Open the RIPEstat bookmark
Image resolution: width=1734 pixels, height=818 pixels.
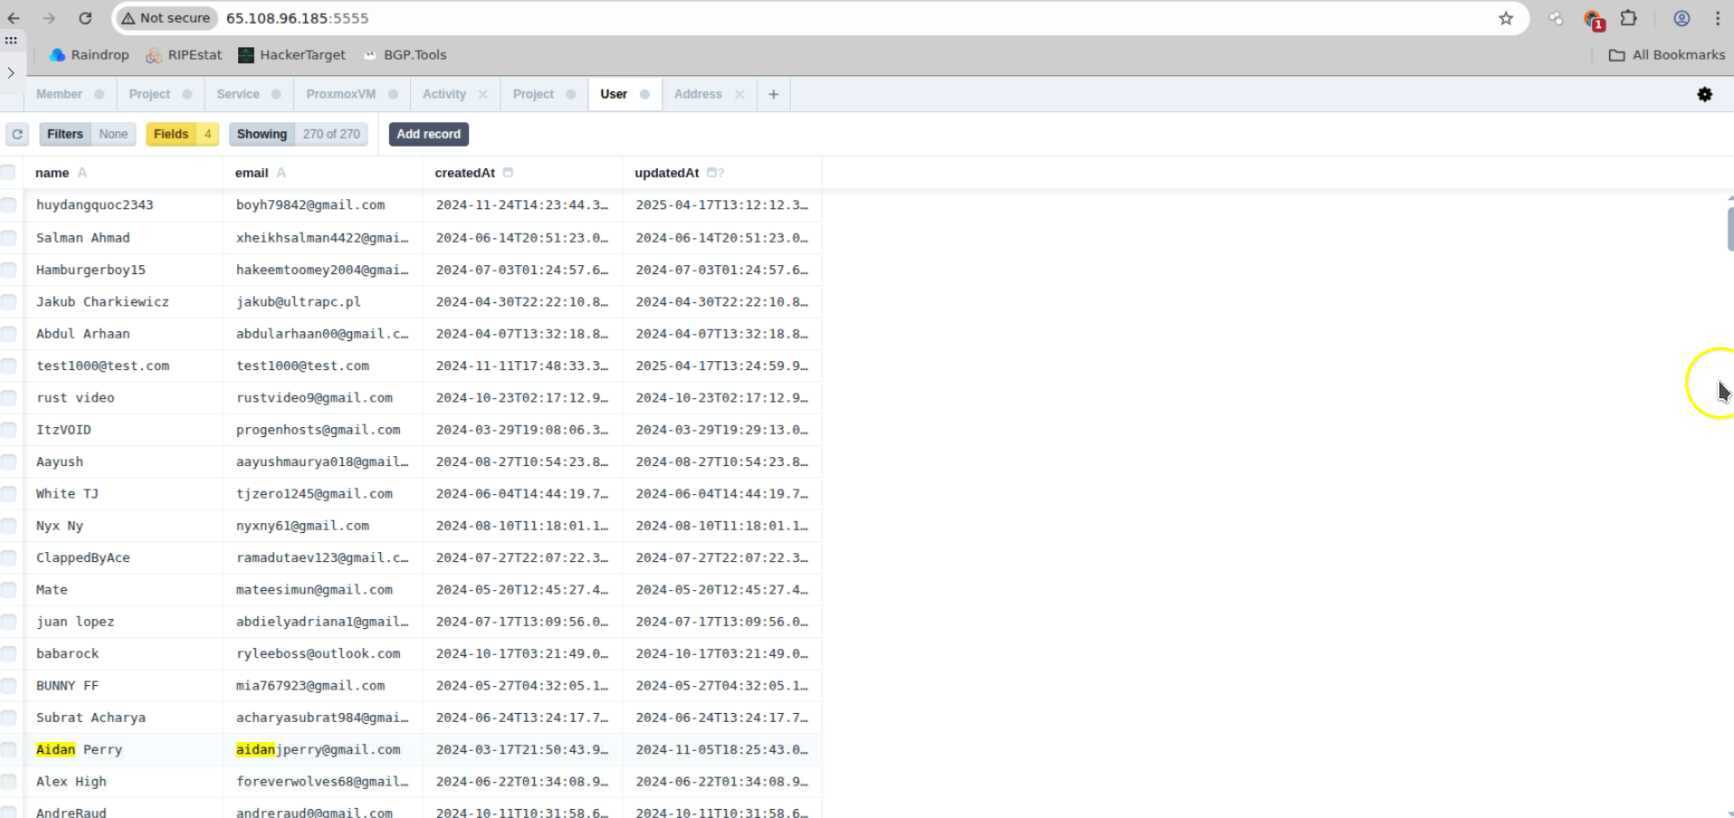tap(184, 55)
